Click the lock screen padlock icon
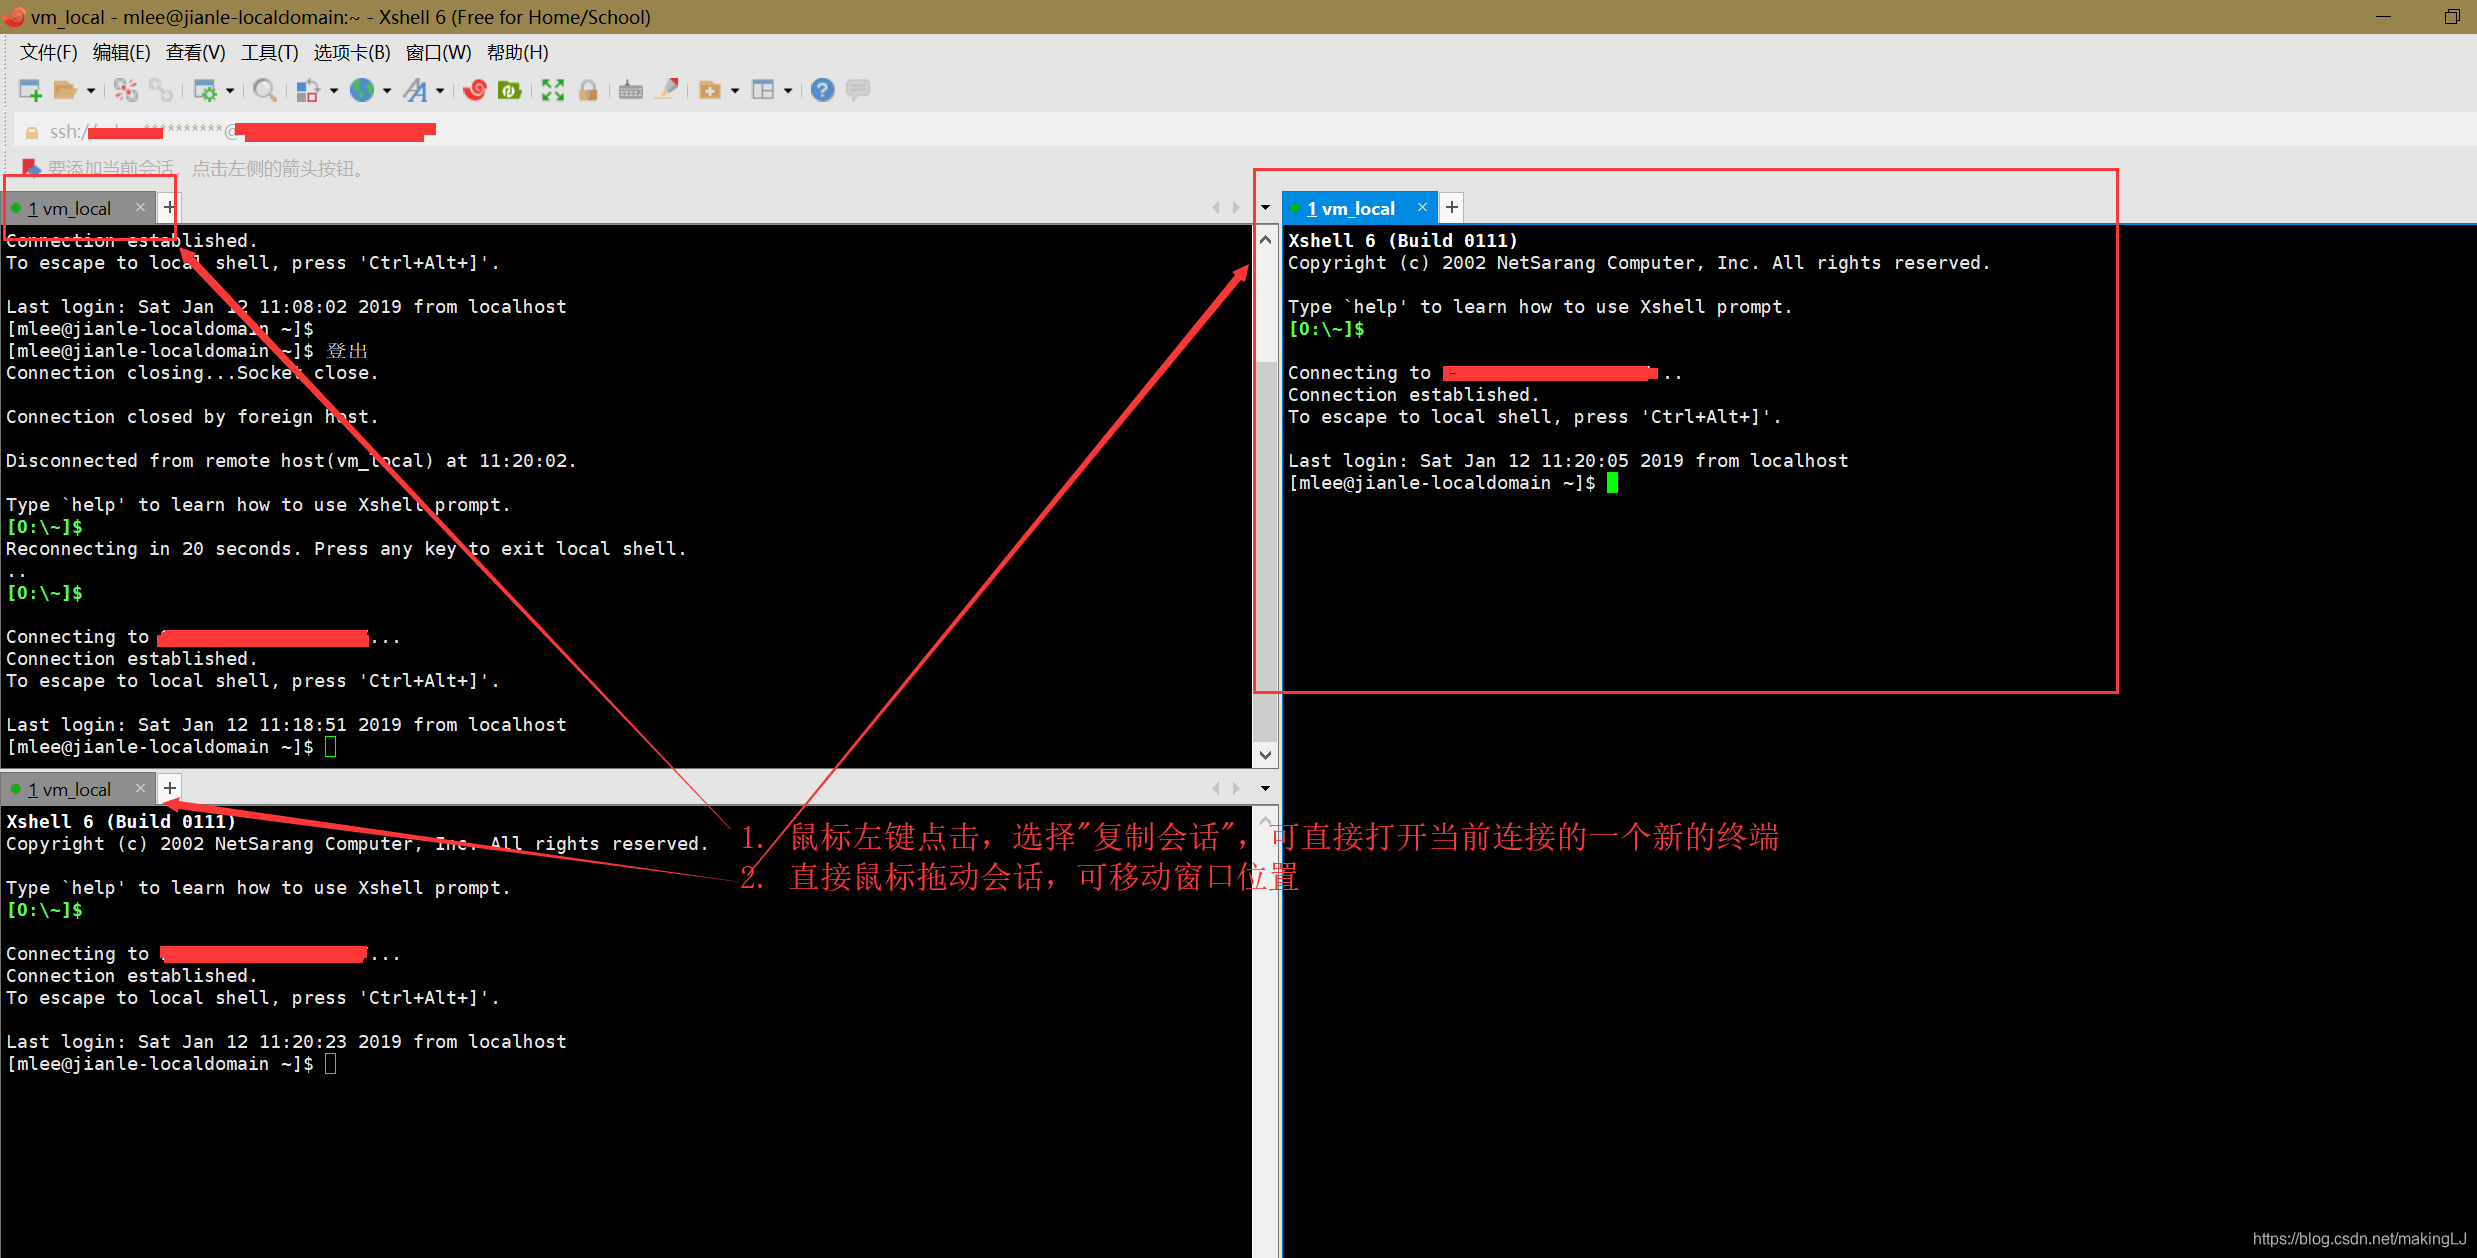The image size is (2477, 1258). coord(588,91)
